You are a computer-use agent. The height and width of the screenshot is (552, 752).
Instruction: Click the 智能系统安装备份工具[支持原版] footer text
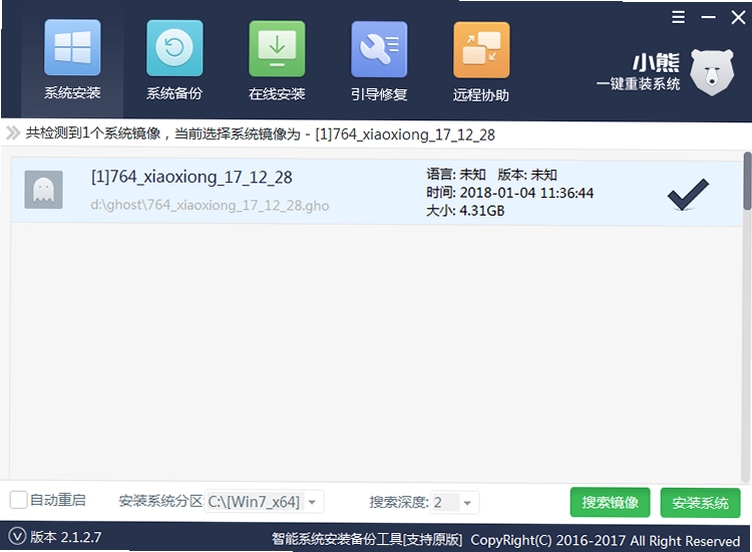pos(367,540)
